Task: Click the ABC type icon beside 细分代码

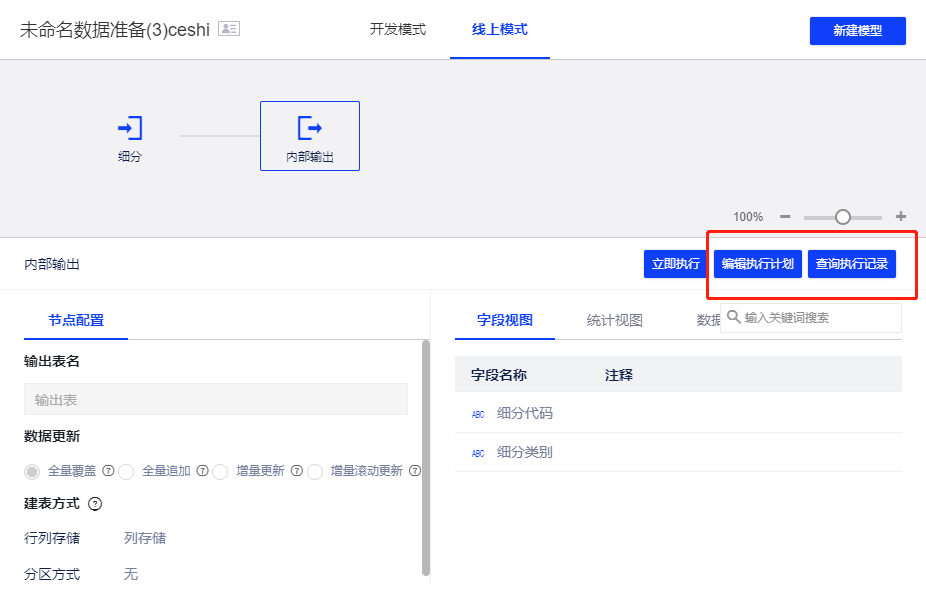Action: (477, 412)
